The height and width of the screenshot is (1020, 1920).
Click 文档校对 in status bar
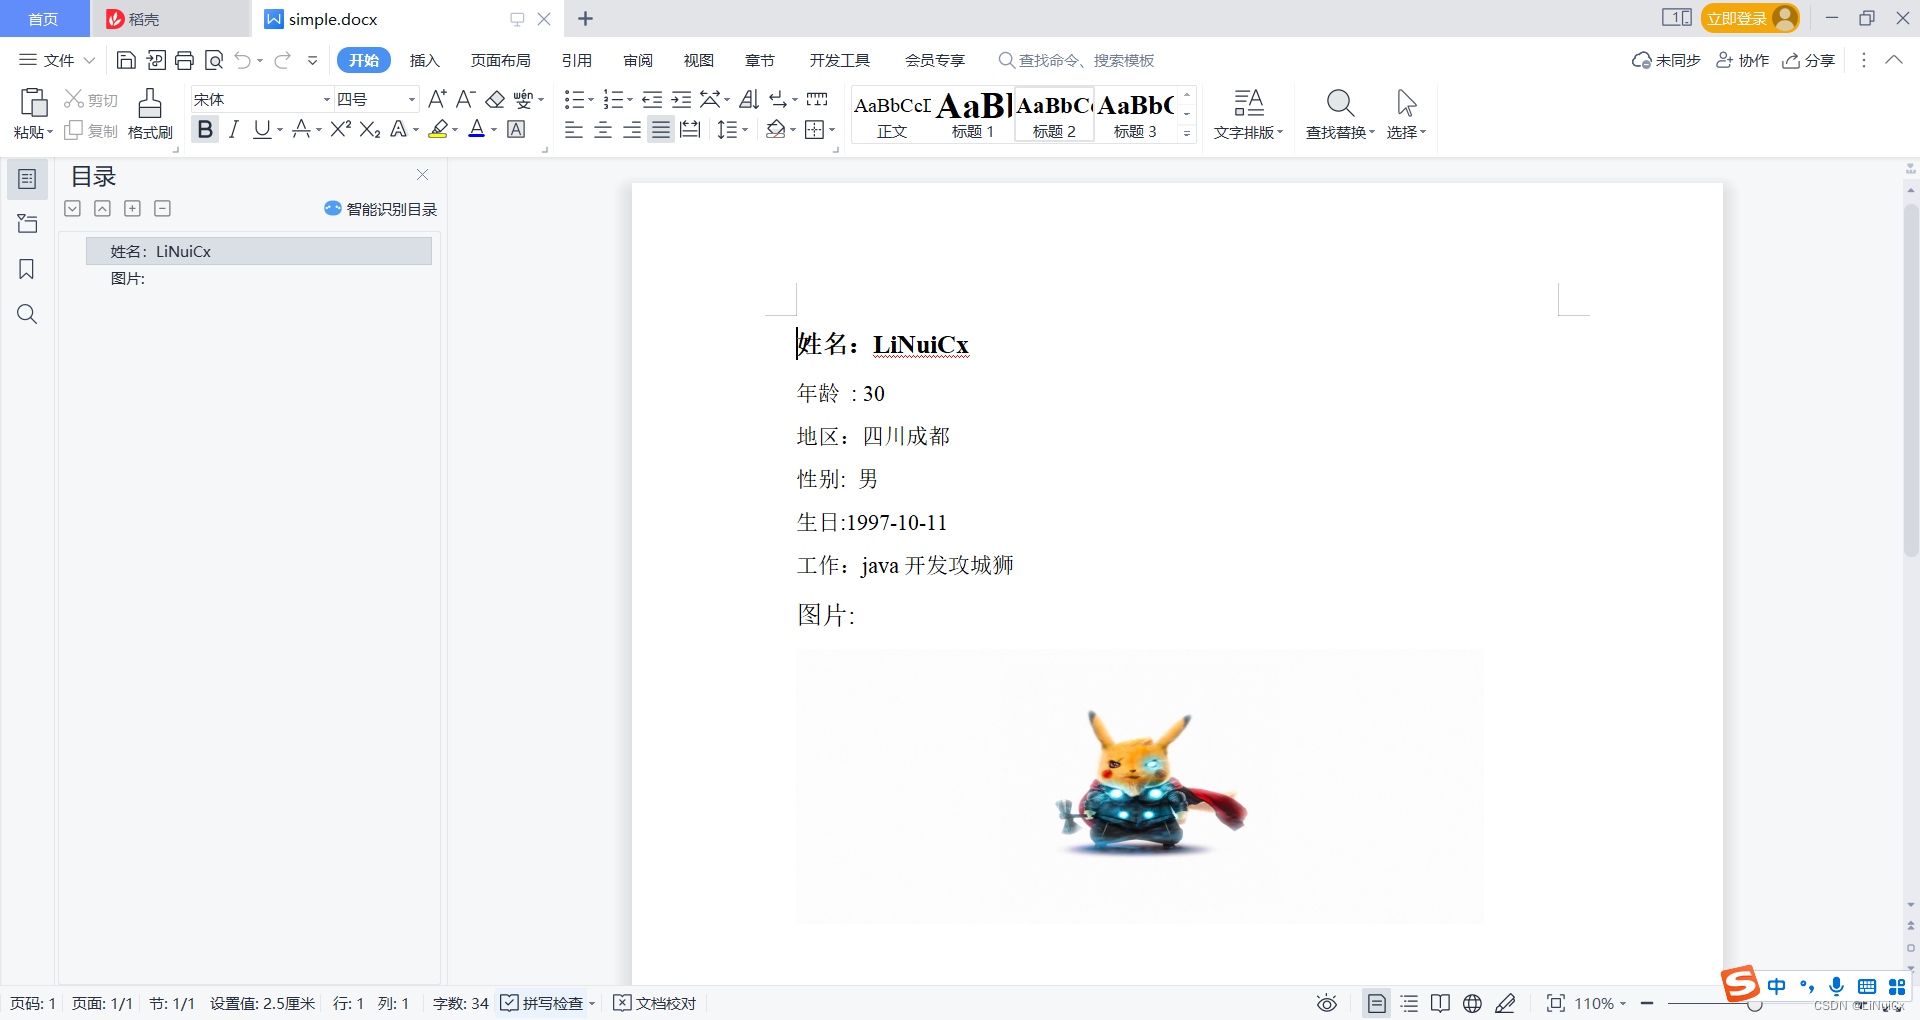click(x=655, y=1003)
